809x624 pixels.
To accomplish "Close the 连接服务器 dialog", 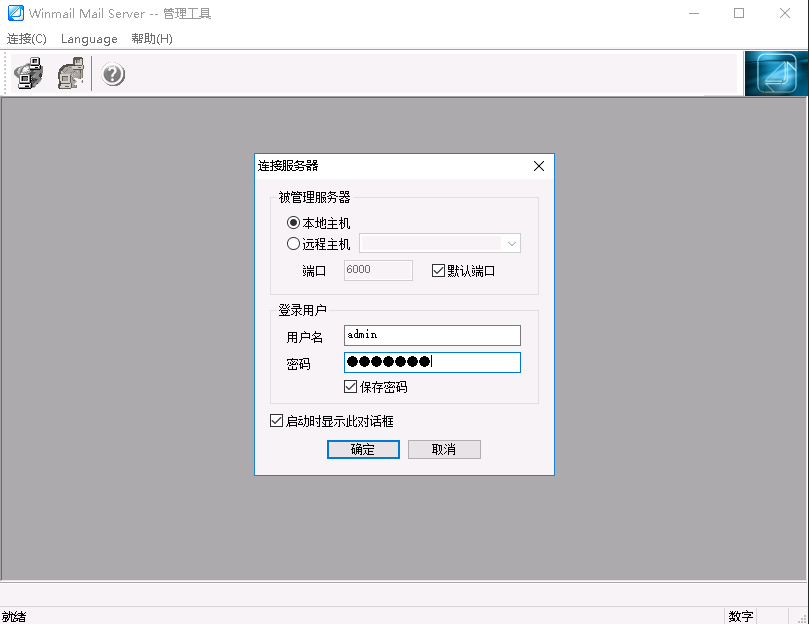I will (x=539, y=166).
